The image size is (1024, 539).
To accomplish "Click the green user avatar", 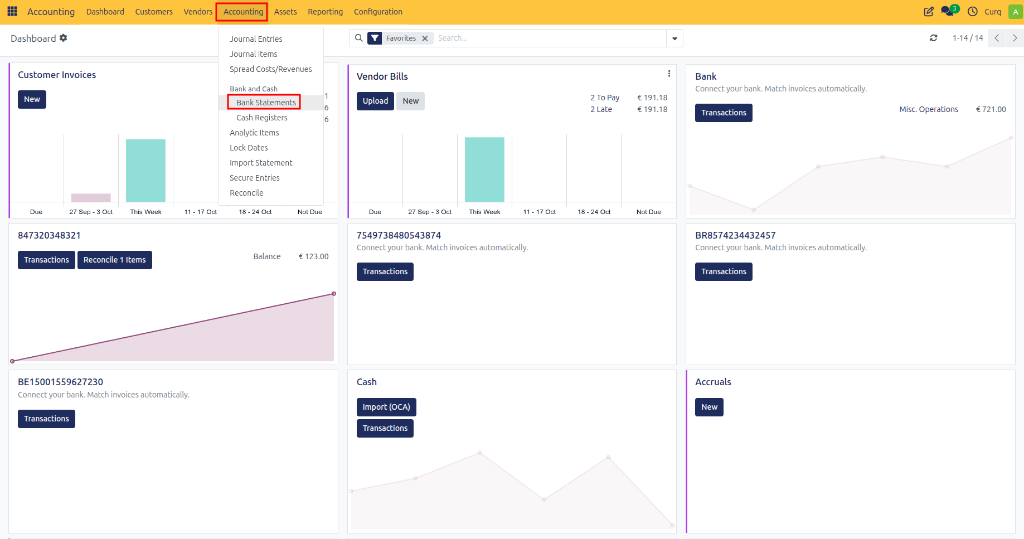I will (1015, 11).
